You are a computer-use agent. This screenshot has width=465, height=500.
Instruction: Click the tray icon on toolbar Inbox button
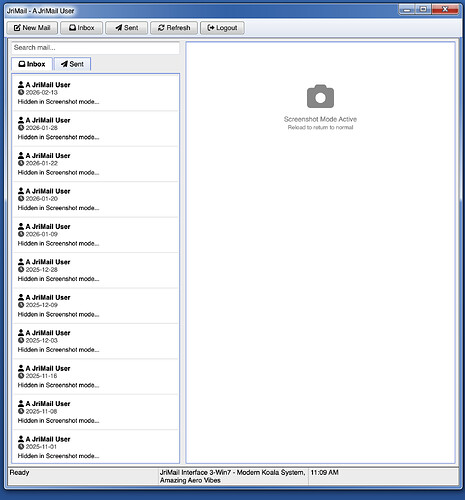point(72,28)
